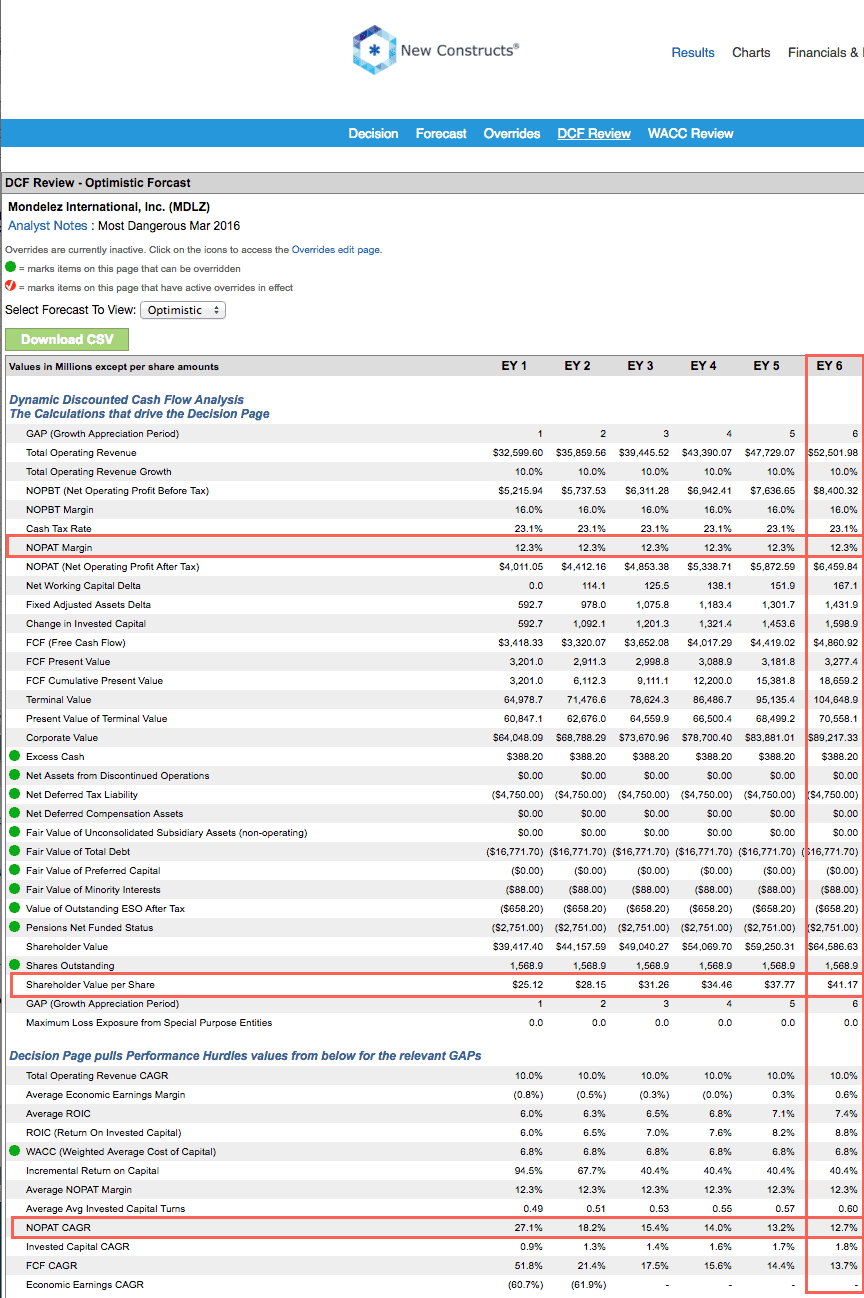Viewport: 864px width, 1298px height.
Task: Click the 'Shareholder Value per Share' row label
Action: (90, 985)
